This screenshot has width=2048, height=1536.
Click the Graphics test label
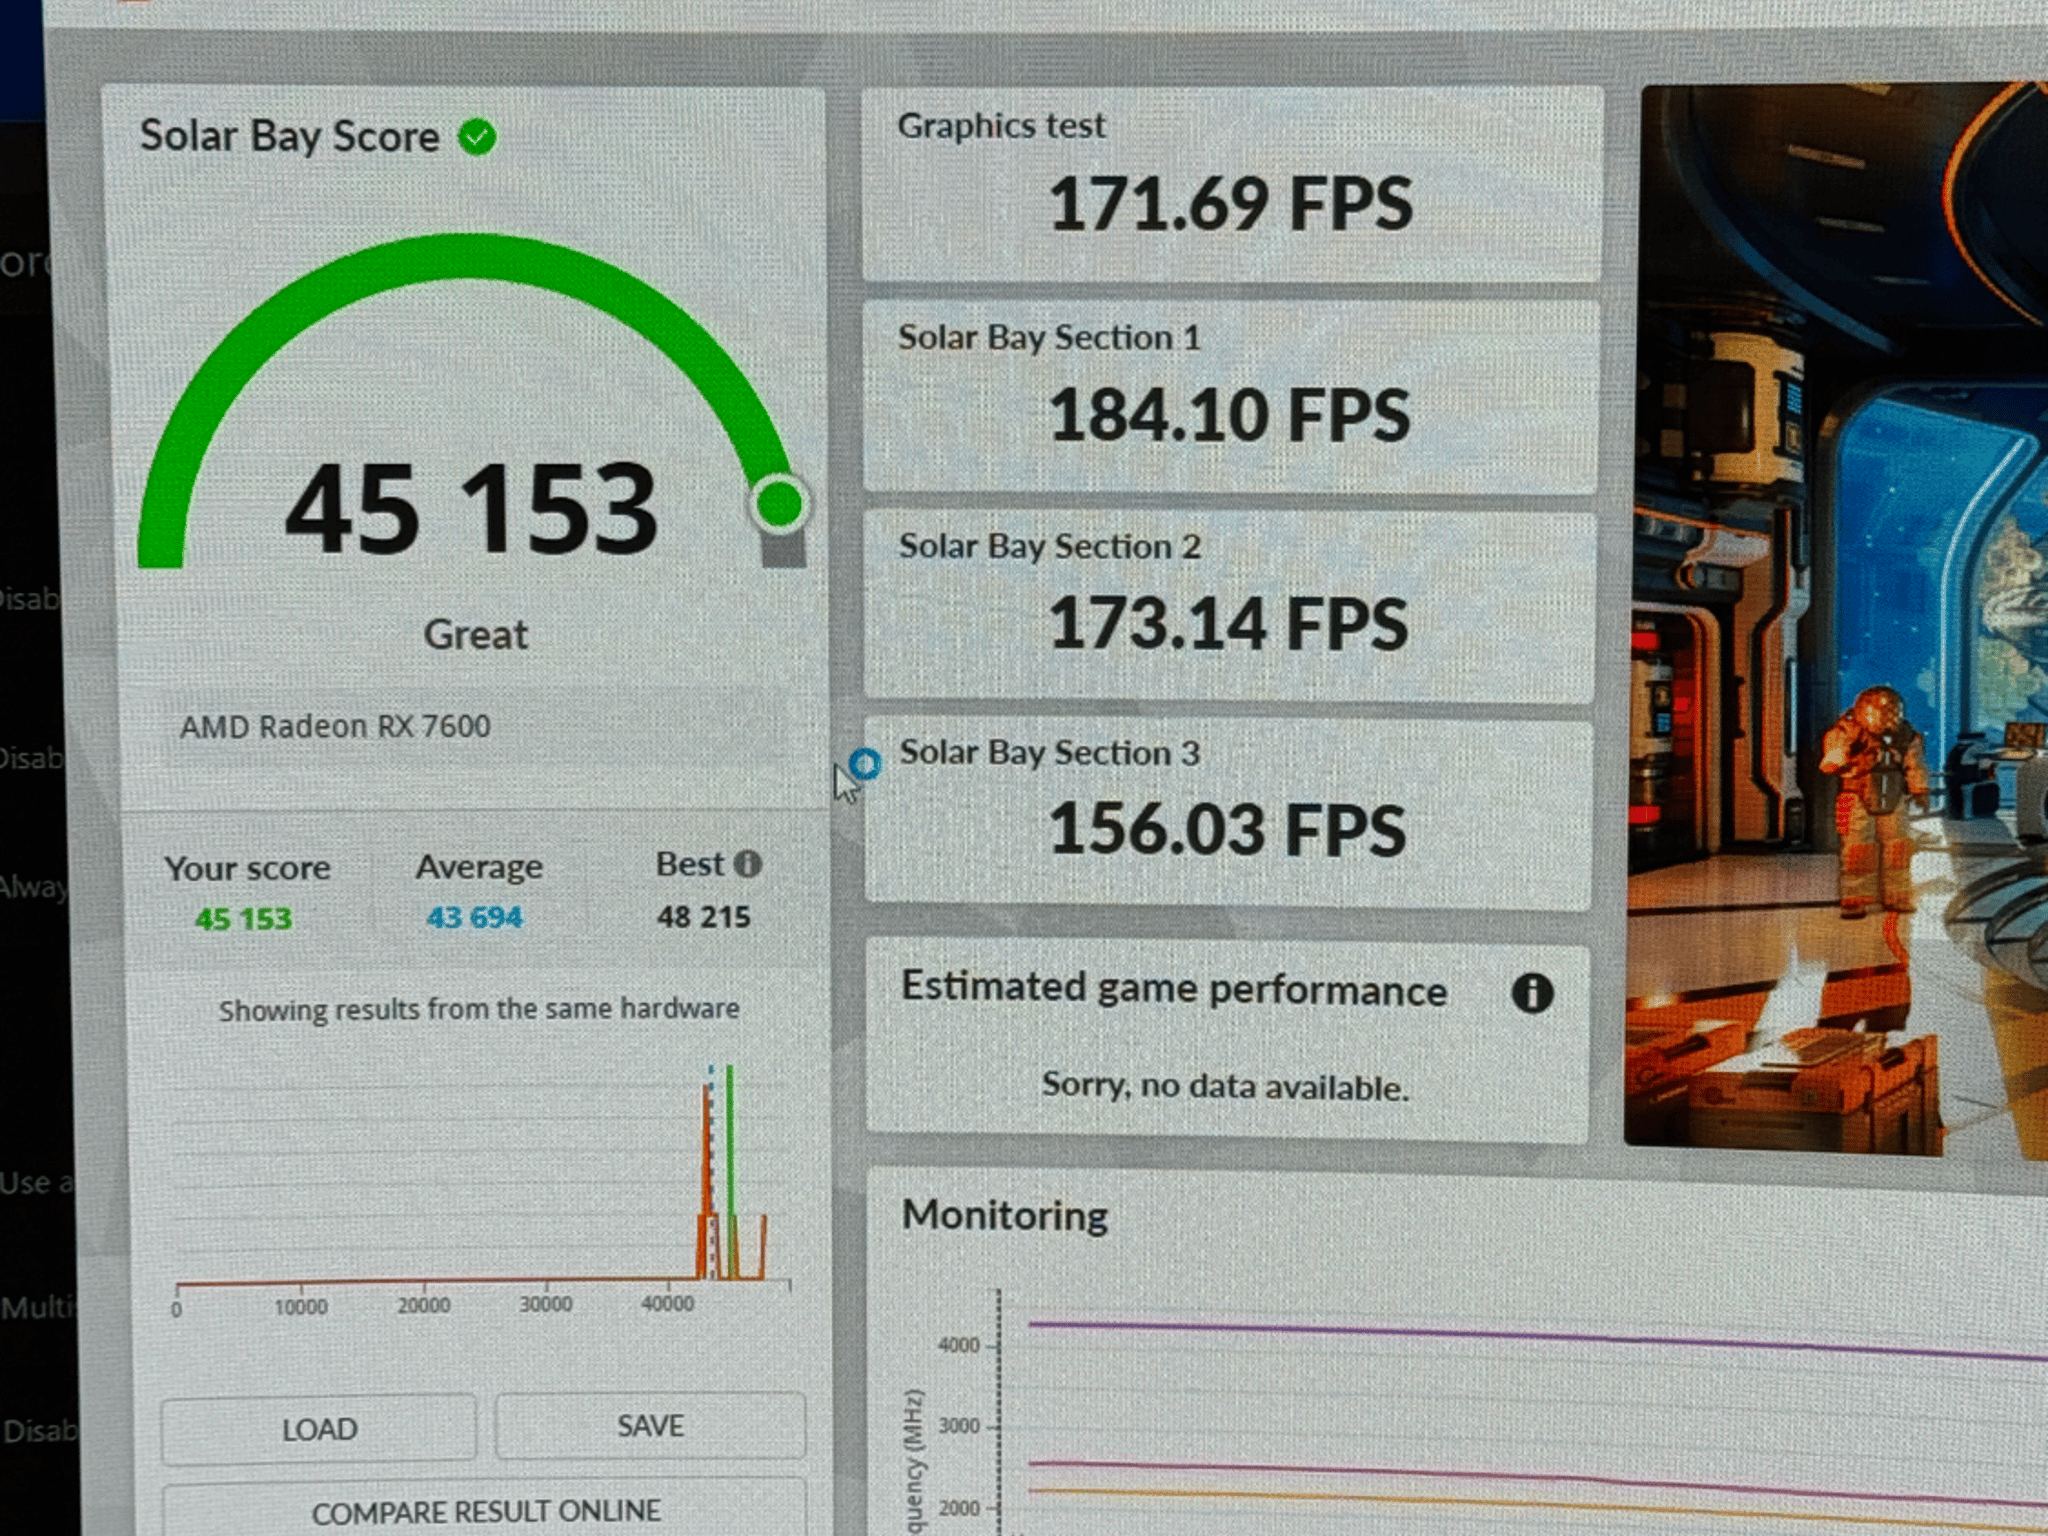(x=1001, y=126)
